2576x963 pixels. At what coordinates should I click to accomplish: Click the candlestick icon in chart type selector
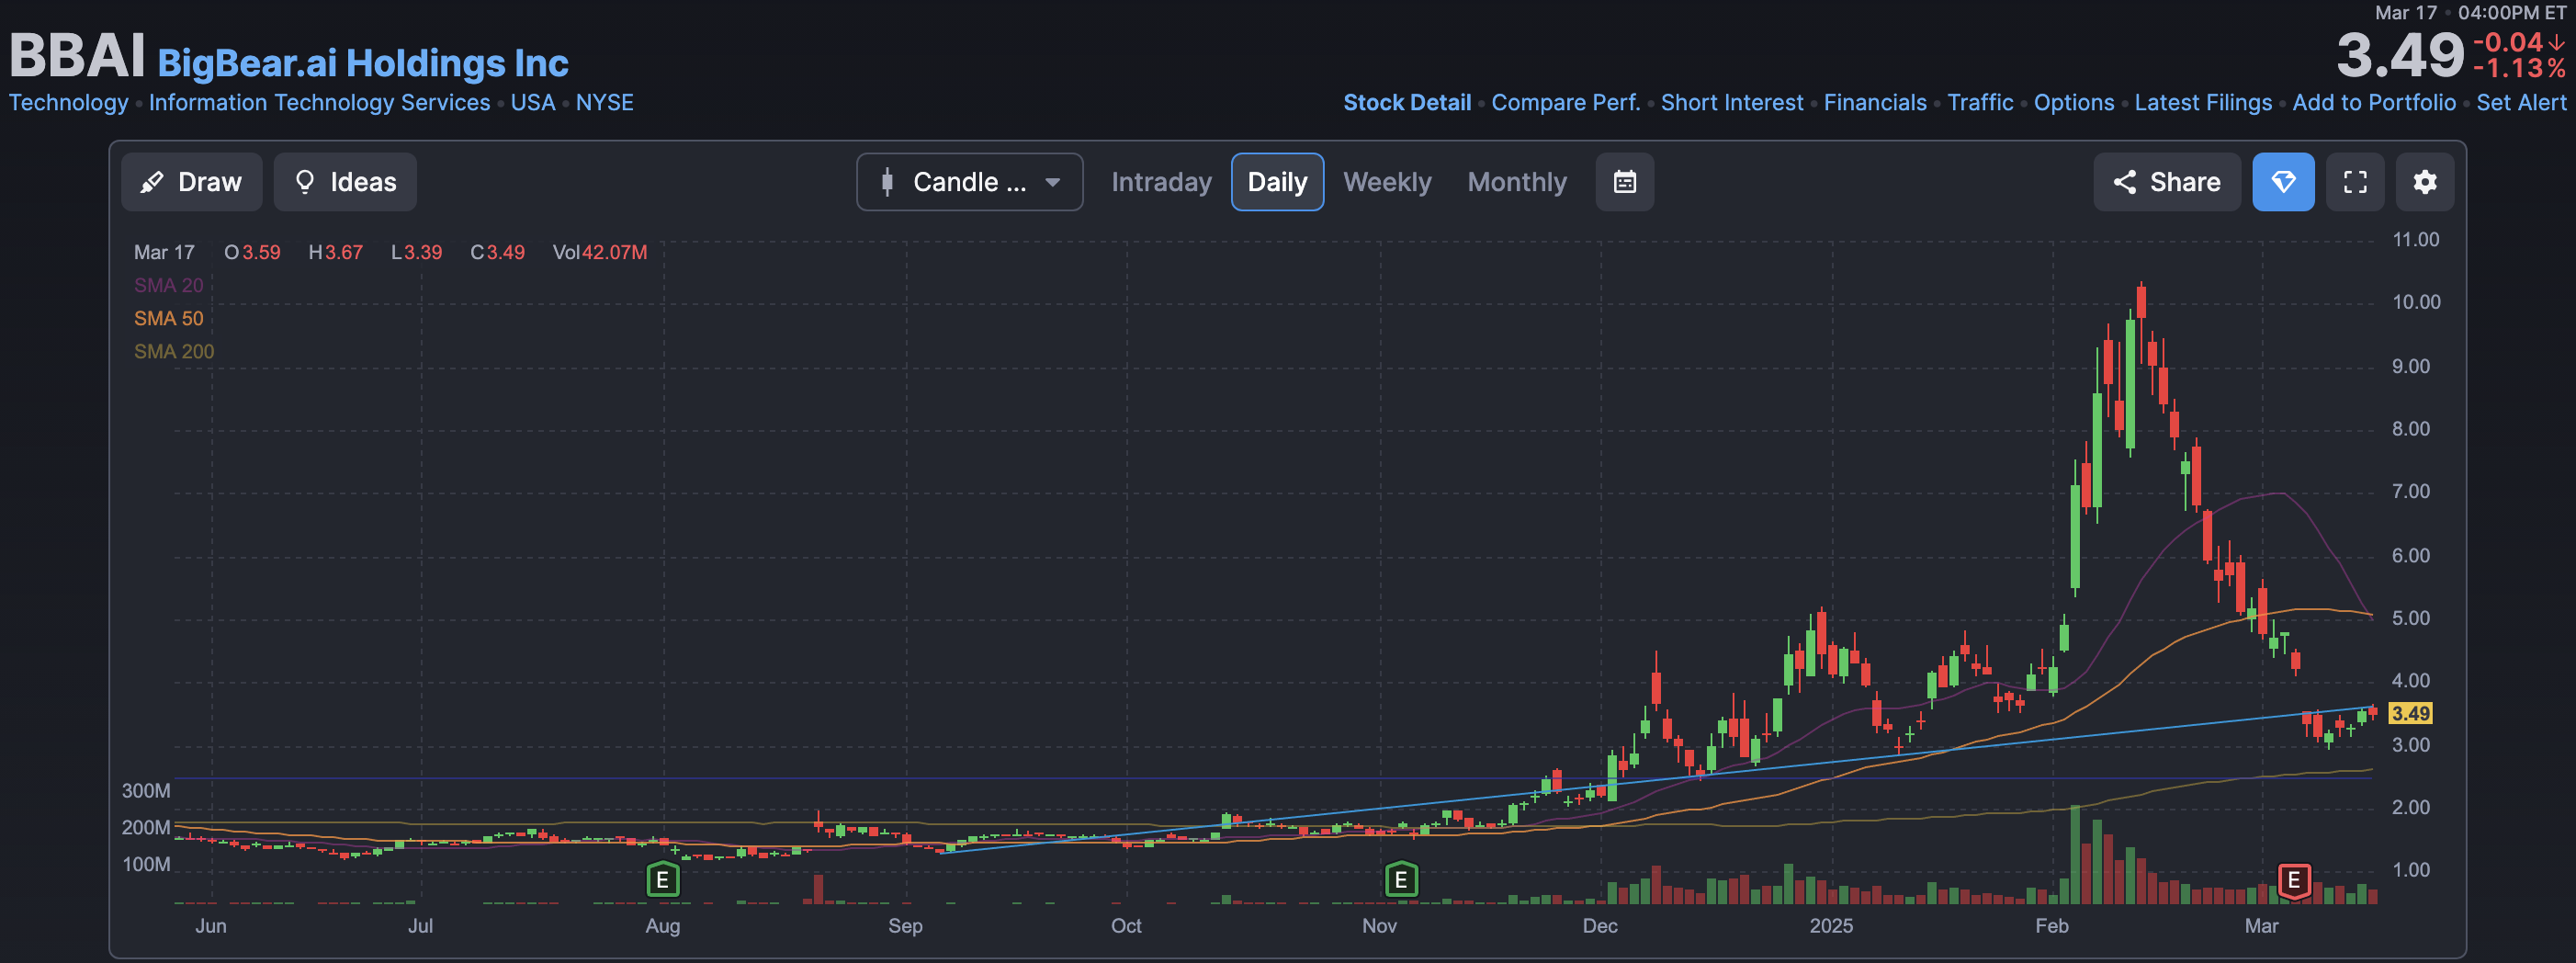[x=887, y=182]
